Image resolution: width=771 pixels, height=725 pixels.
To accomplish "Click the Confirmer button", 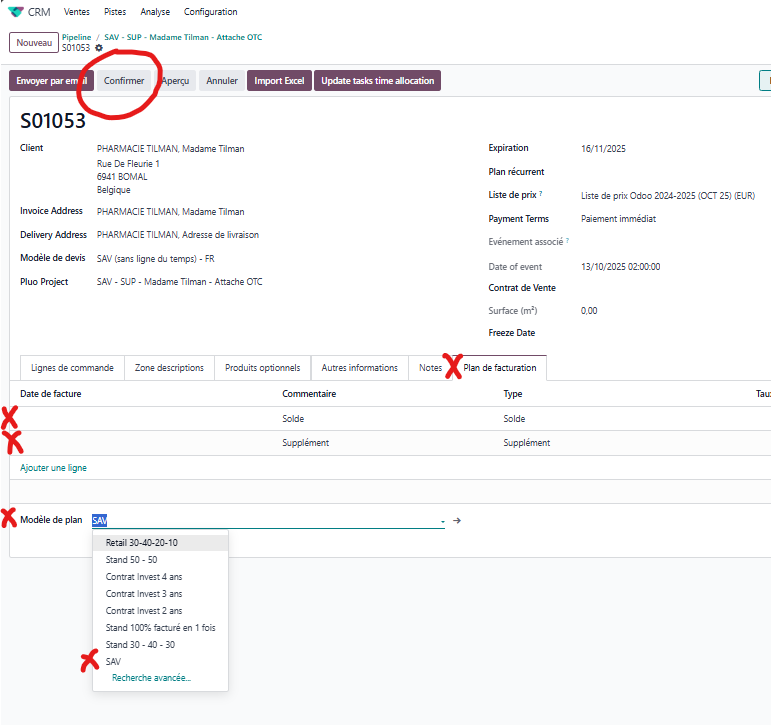I will (x=124, y=81).
